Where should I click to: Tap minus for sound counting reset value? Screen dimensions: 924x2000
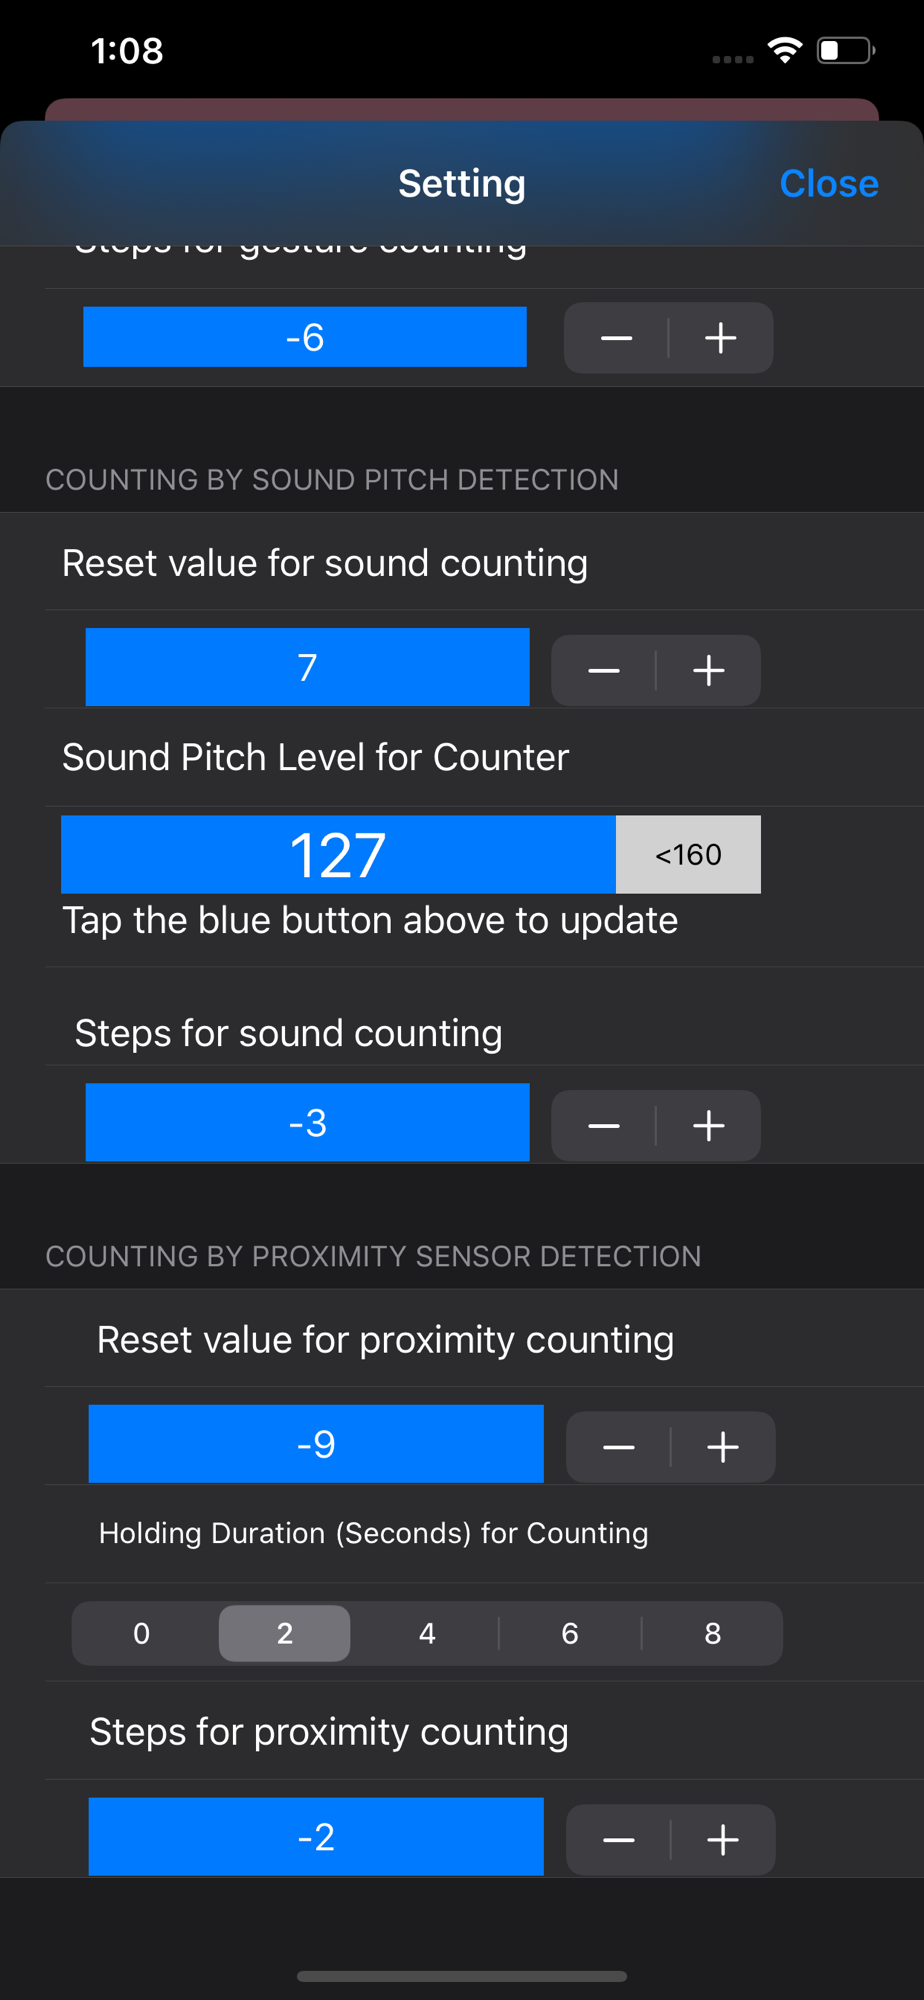[604, 670]
